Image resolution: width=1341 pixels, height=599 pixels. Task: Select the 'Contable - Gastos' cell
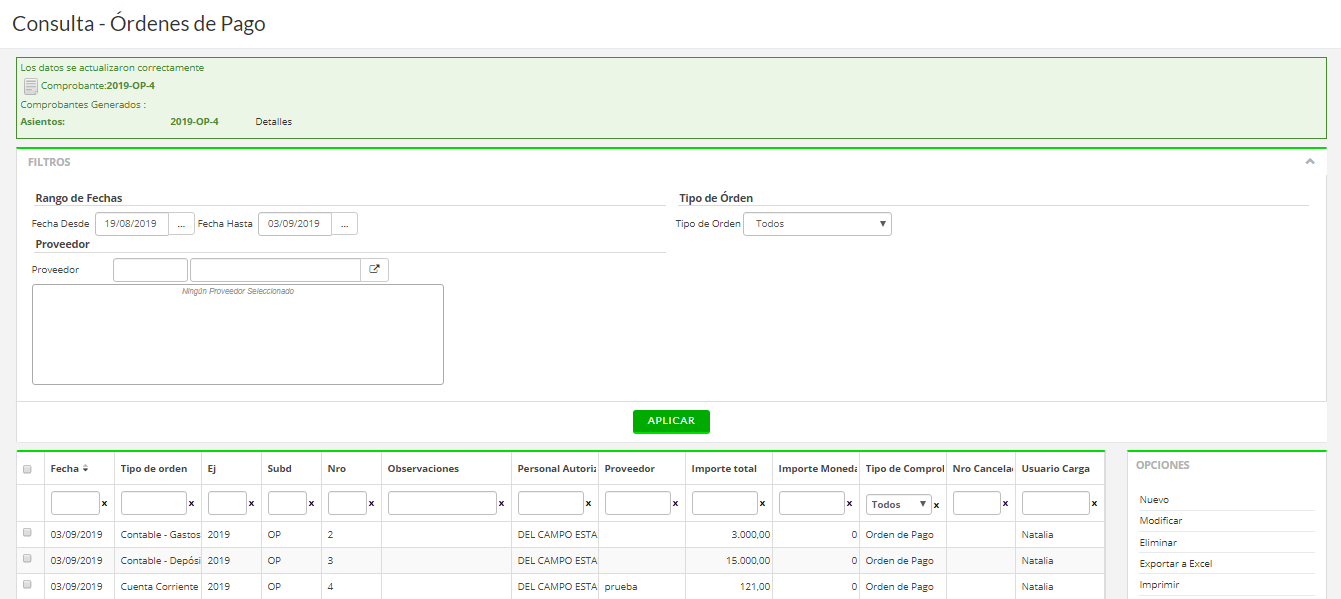point(158,534)
